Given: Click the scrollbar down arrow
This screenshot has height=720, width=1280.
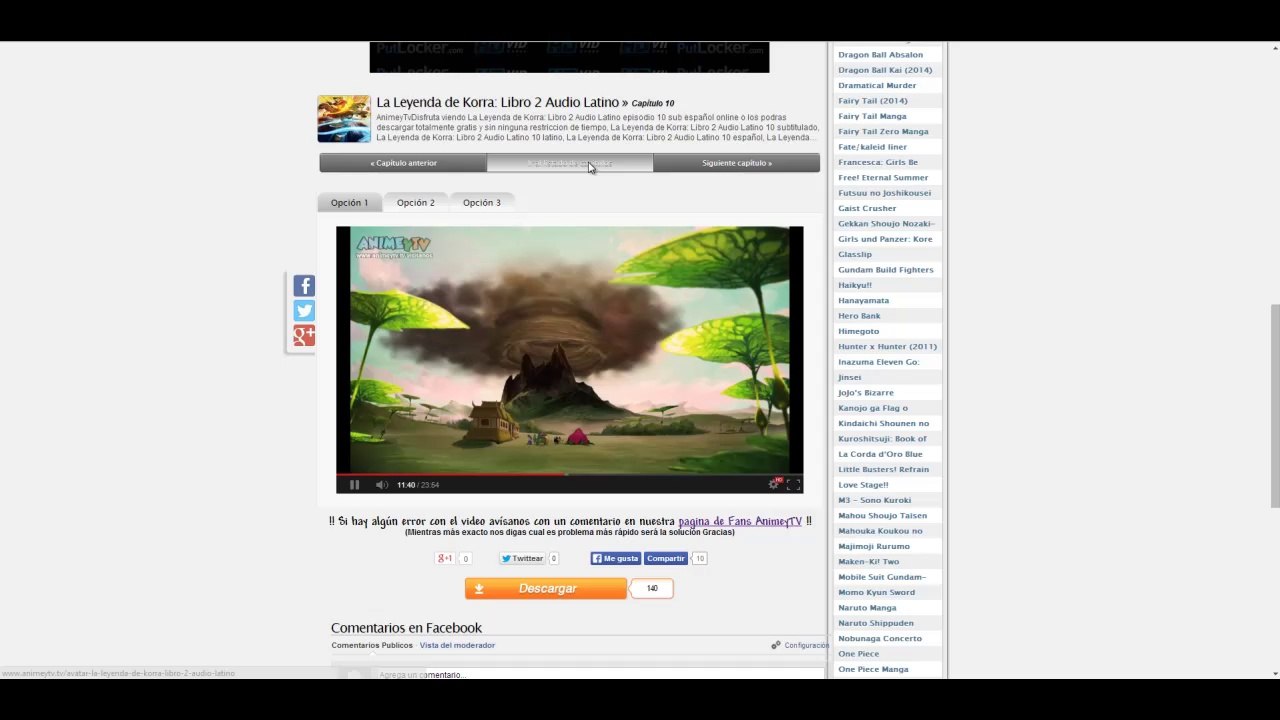Looking at the screenshot, I should pos(1274,674).
